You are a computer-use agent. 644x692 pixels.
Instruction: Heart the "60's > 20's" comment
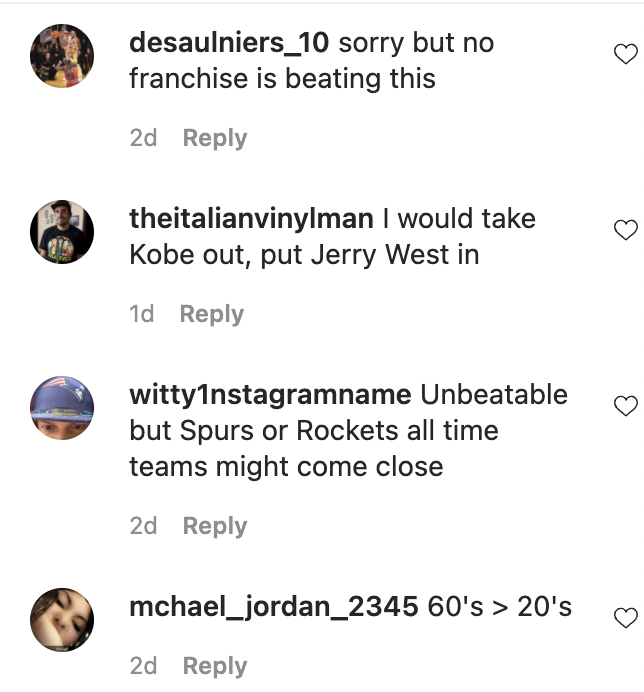click(625, 617)
